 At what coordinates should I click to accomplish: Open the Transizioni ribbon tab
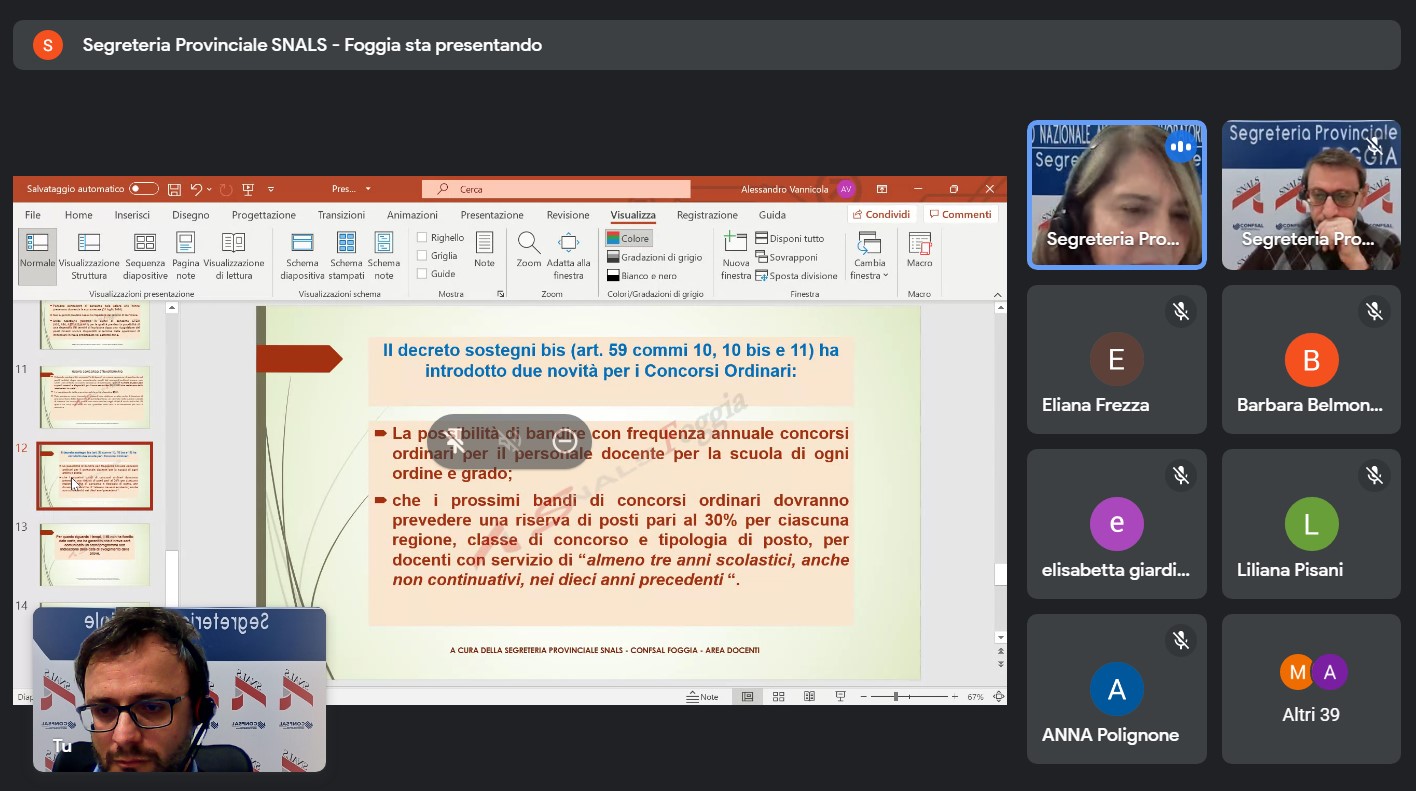pos(341,215)
